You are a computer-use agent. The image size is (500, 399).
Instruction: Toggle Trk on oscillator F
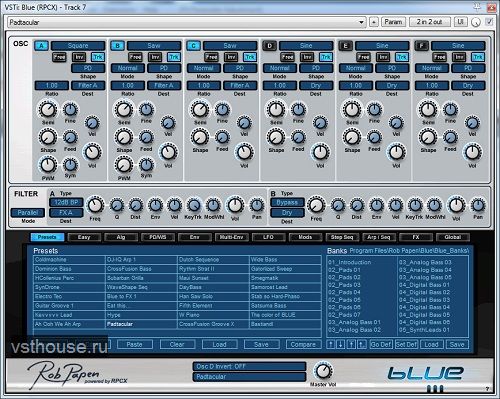click(478, 57)
